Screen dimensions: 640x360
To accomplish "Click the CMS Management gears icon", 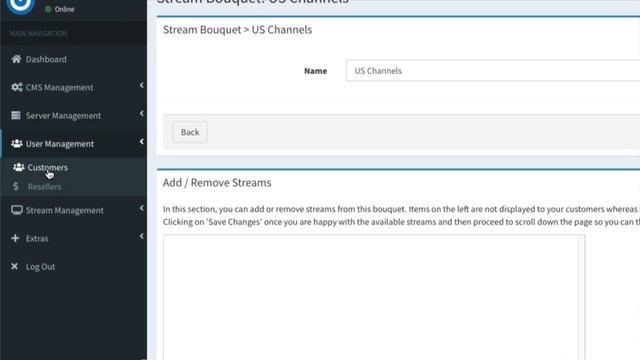I will [17, 87].
